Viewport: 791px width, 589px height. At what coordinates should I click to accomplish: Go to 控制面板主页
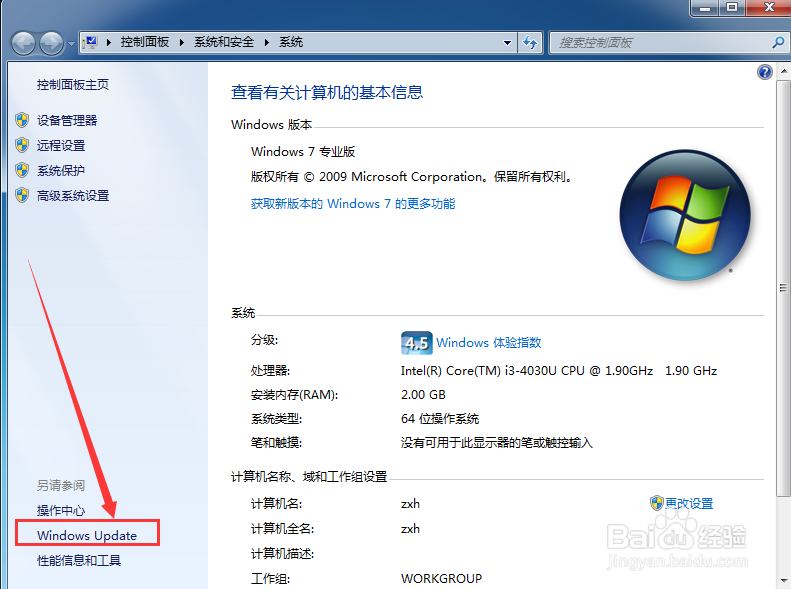pyautogui.click(x=73, y=85)
